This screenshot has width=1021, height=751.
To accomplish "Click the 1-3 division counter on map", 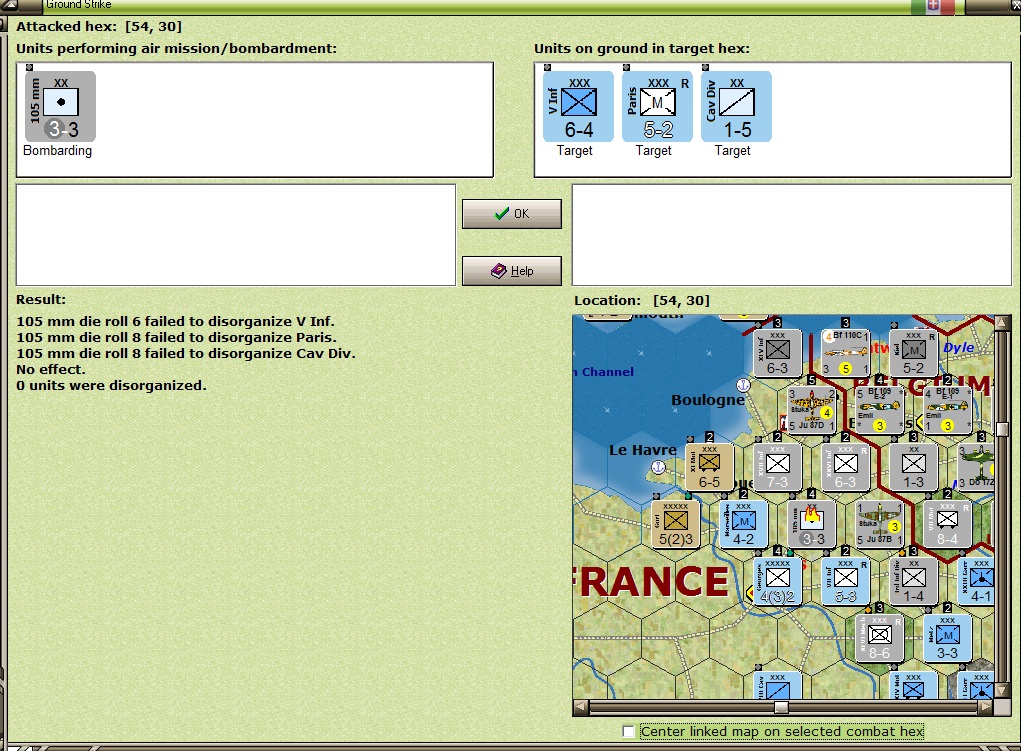I will click(914, 467).
